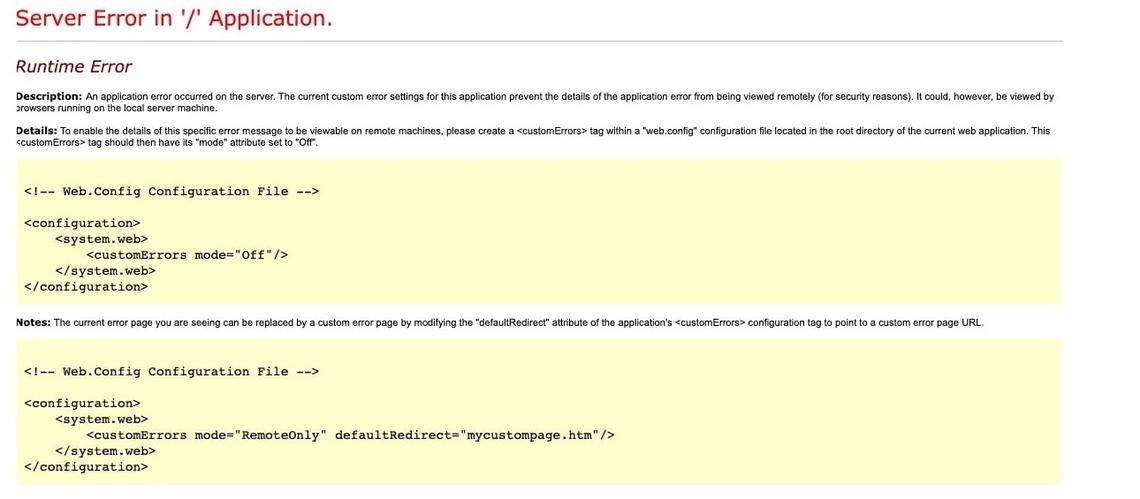The image size is (1140, 499).
Task: Click the bold "Description:" label
Action: (48, 96)
